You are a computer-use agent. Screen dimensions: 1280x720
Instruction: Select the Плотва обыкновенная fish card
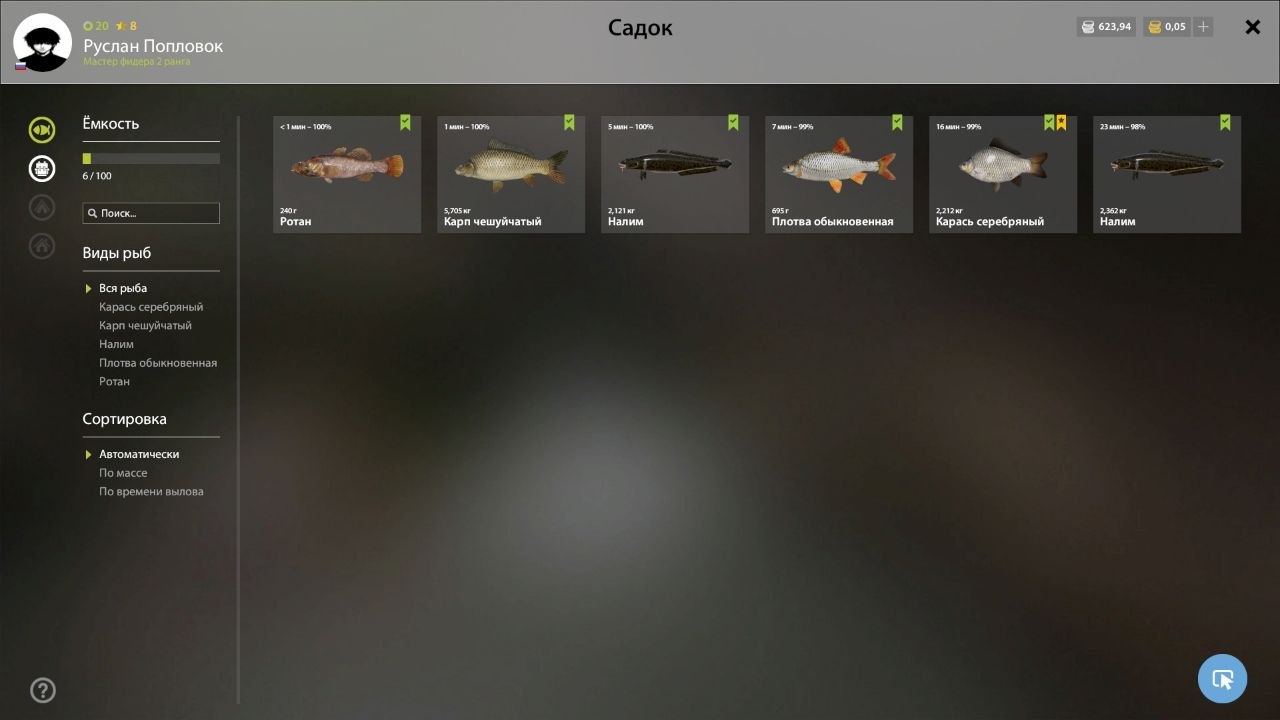pos(839,174)
